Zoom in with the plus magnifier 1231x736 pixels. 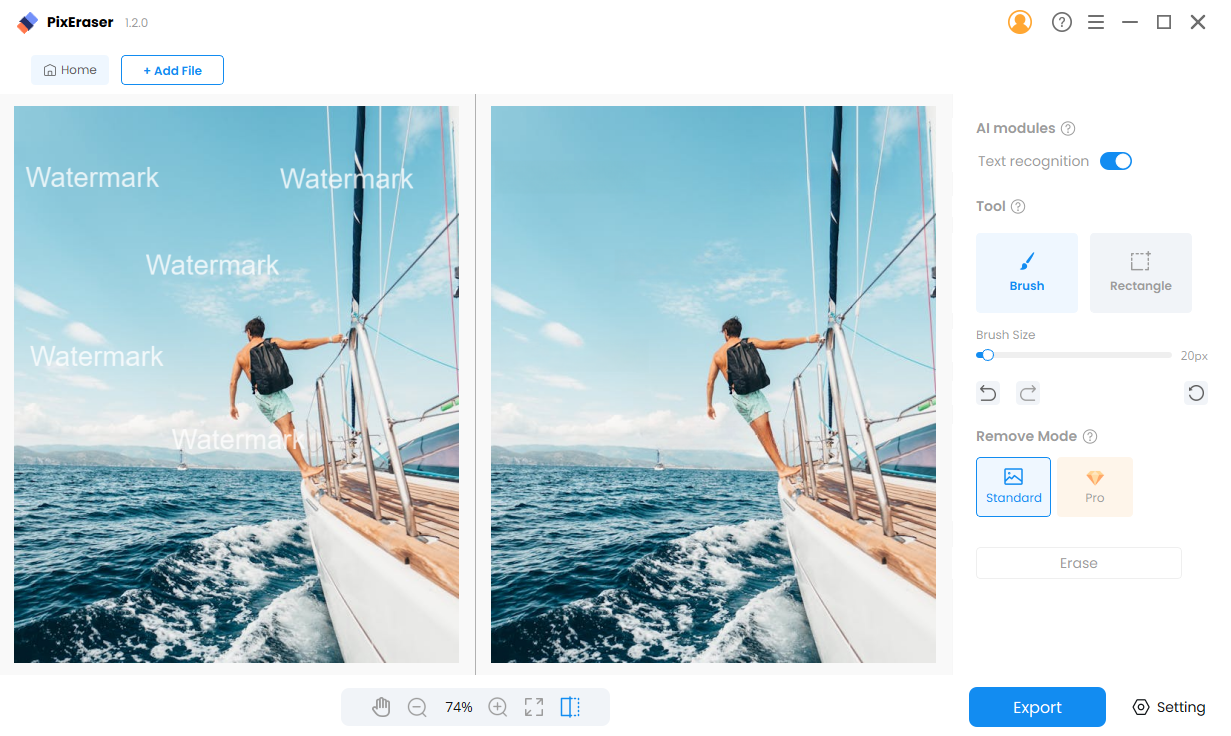point(498,707)
